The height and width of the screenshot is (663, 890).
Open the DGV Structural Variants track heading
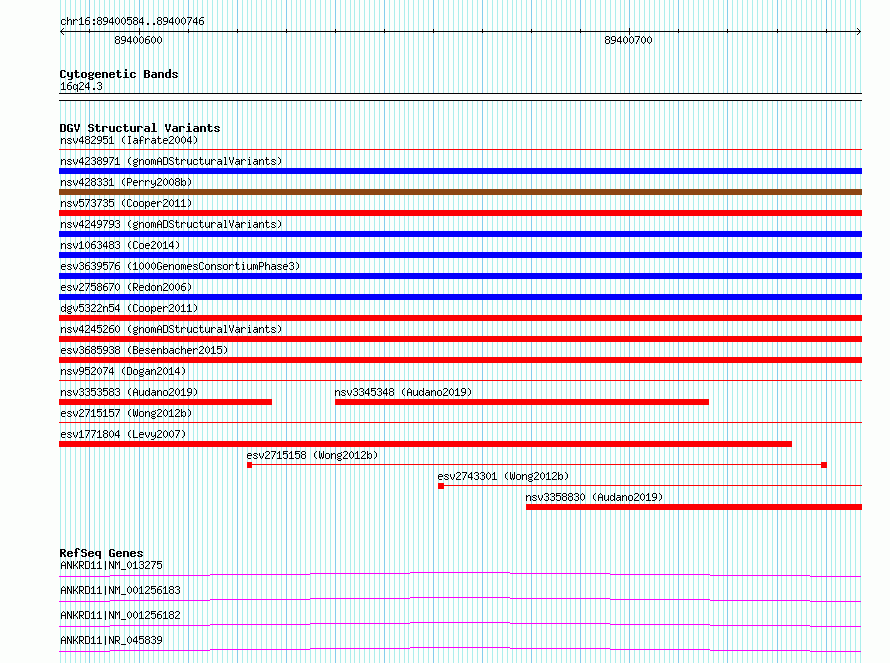click(x=140, y=128)
